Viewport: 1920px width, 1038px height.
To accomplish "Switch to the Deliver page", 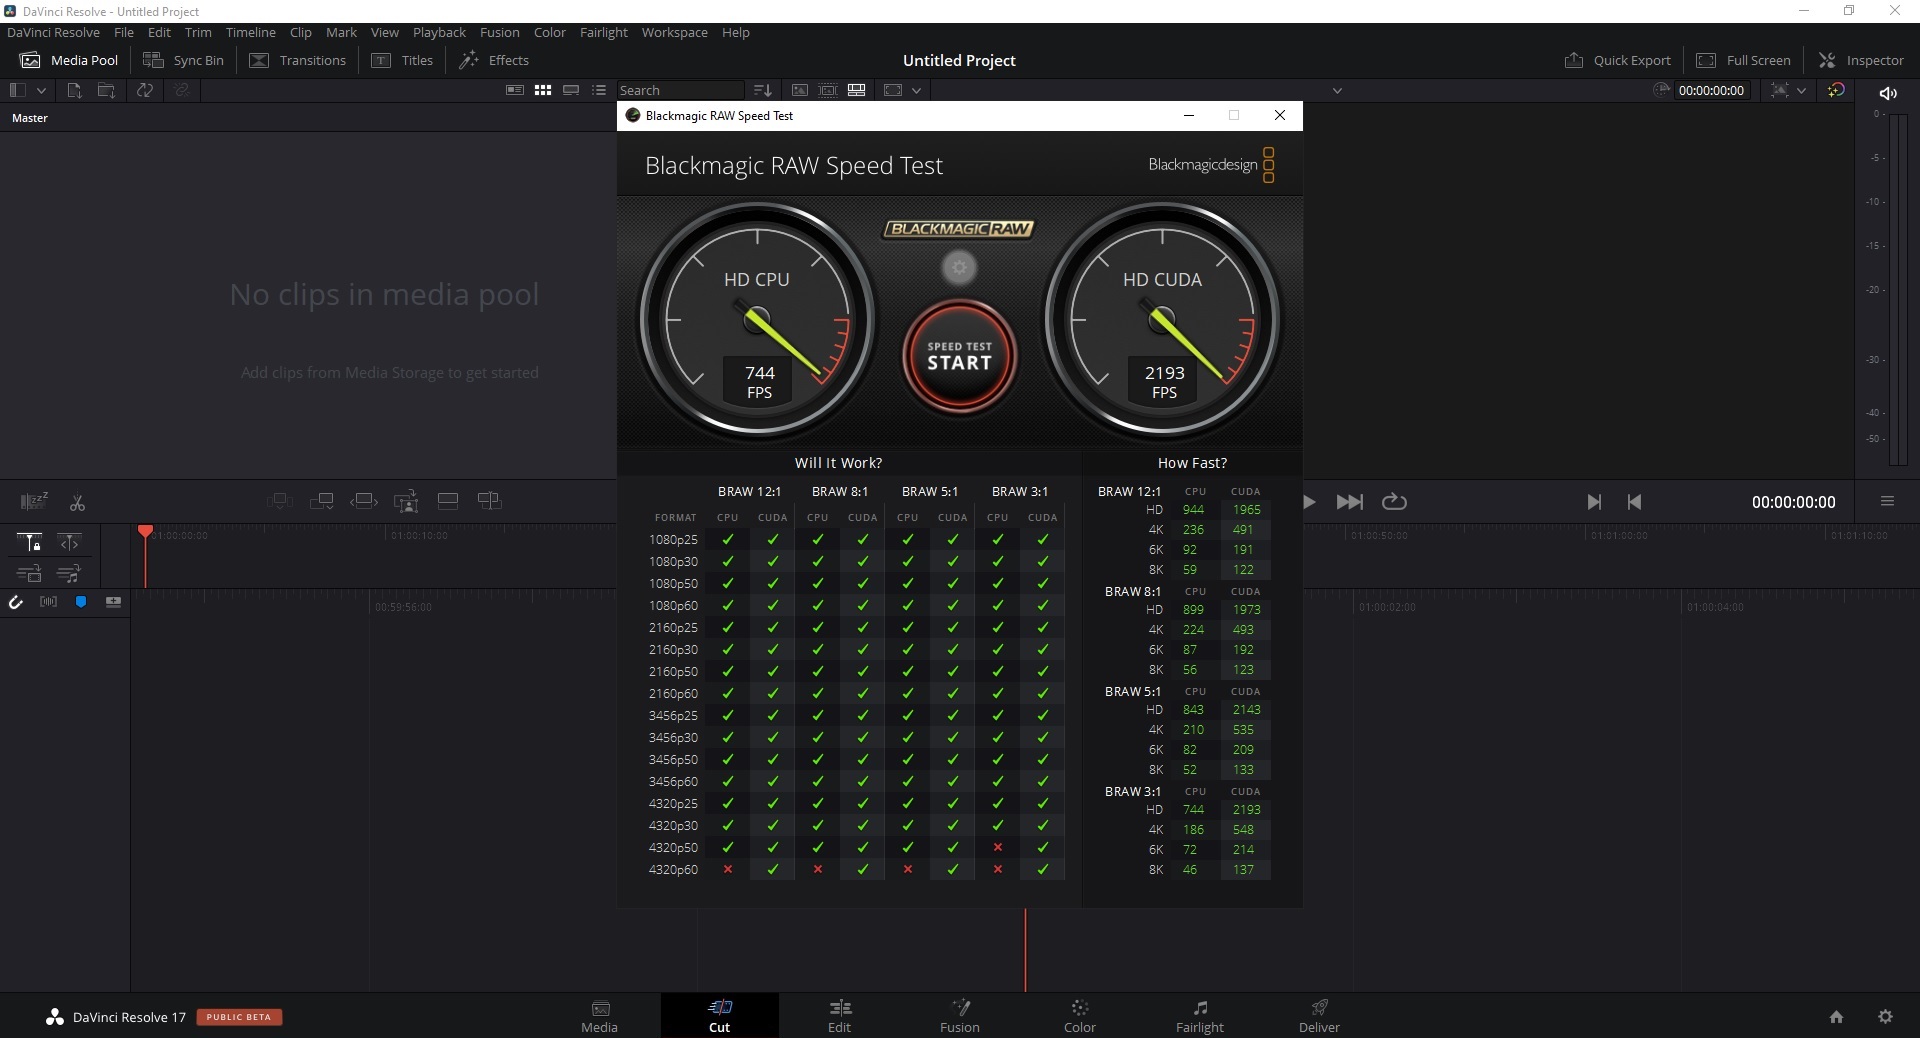I will pos(1319,1016).
